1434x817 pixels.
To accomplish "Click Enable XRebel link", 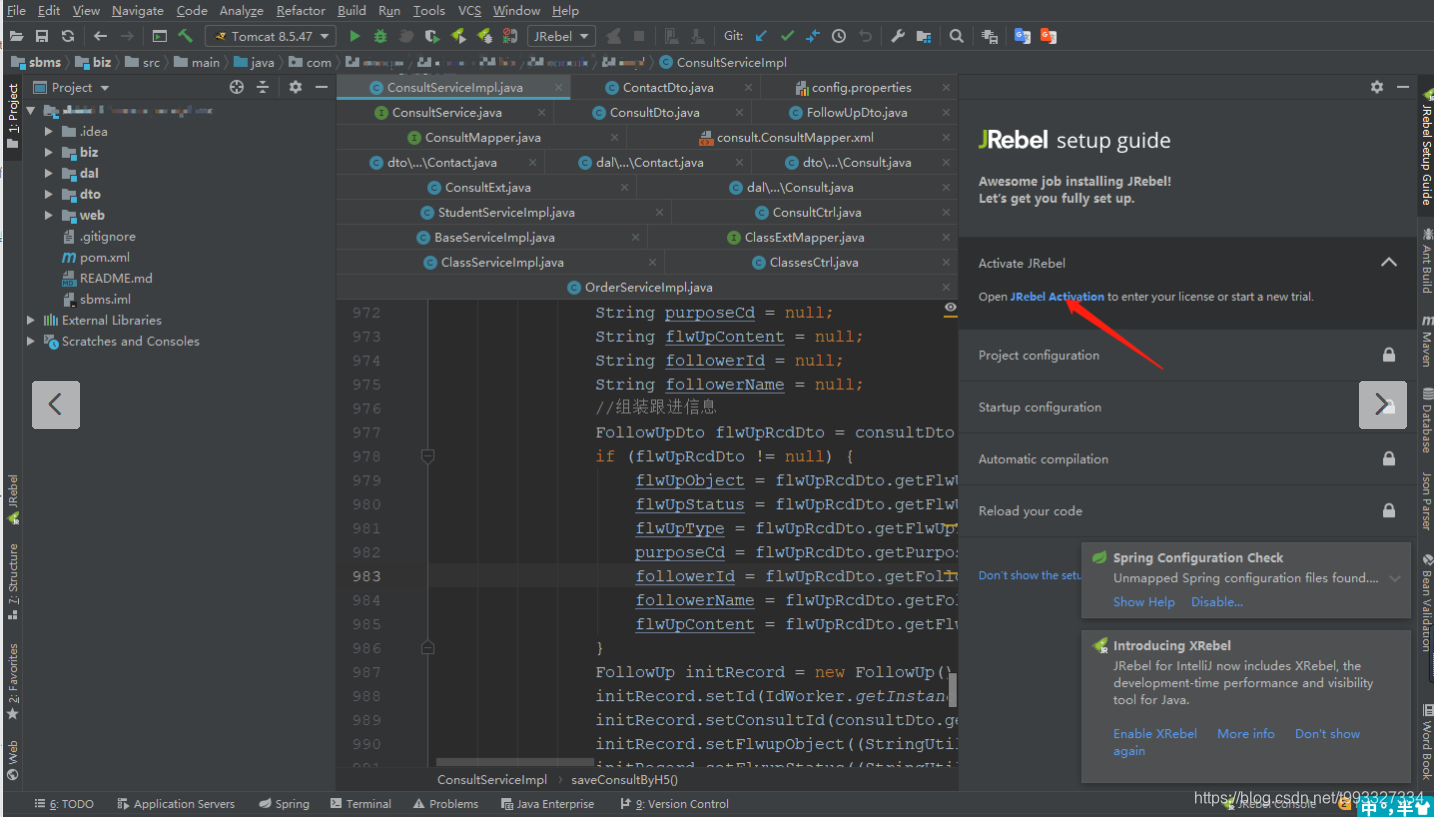I will pos(1155,734).
